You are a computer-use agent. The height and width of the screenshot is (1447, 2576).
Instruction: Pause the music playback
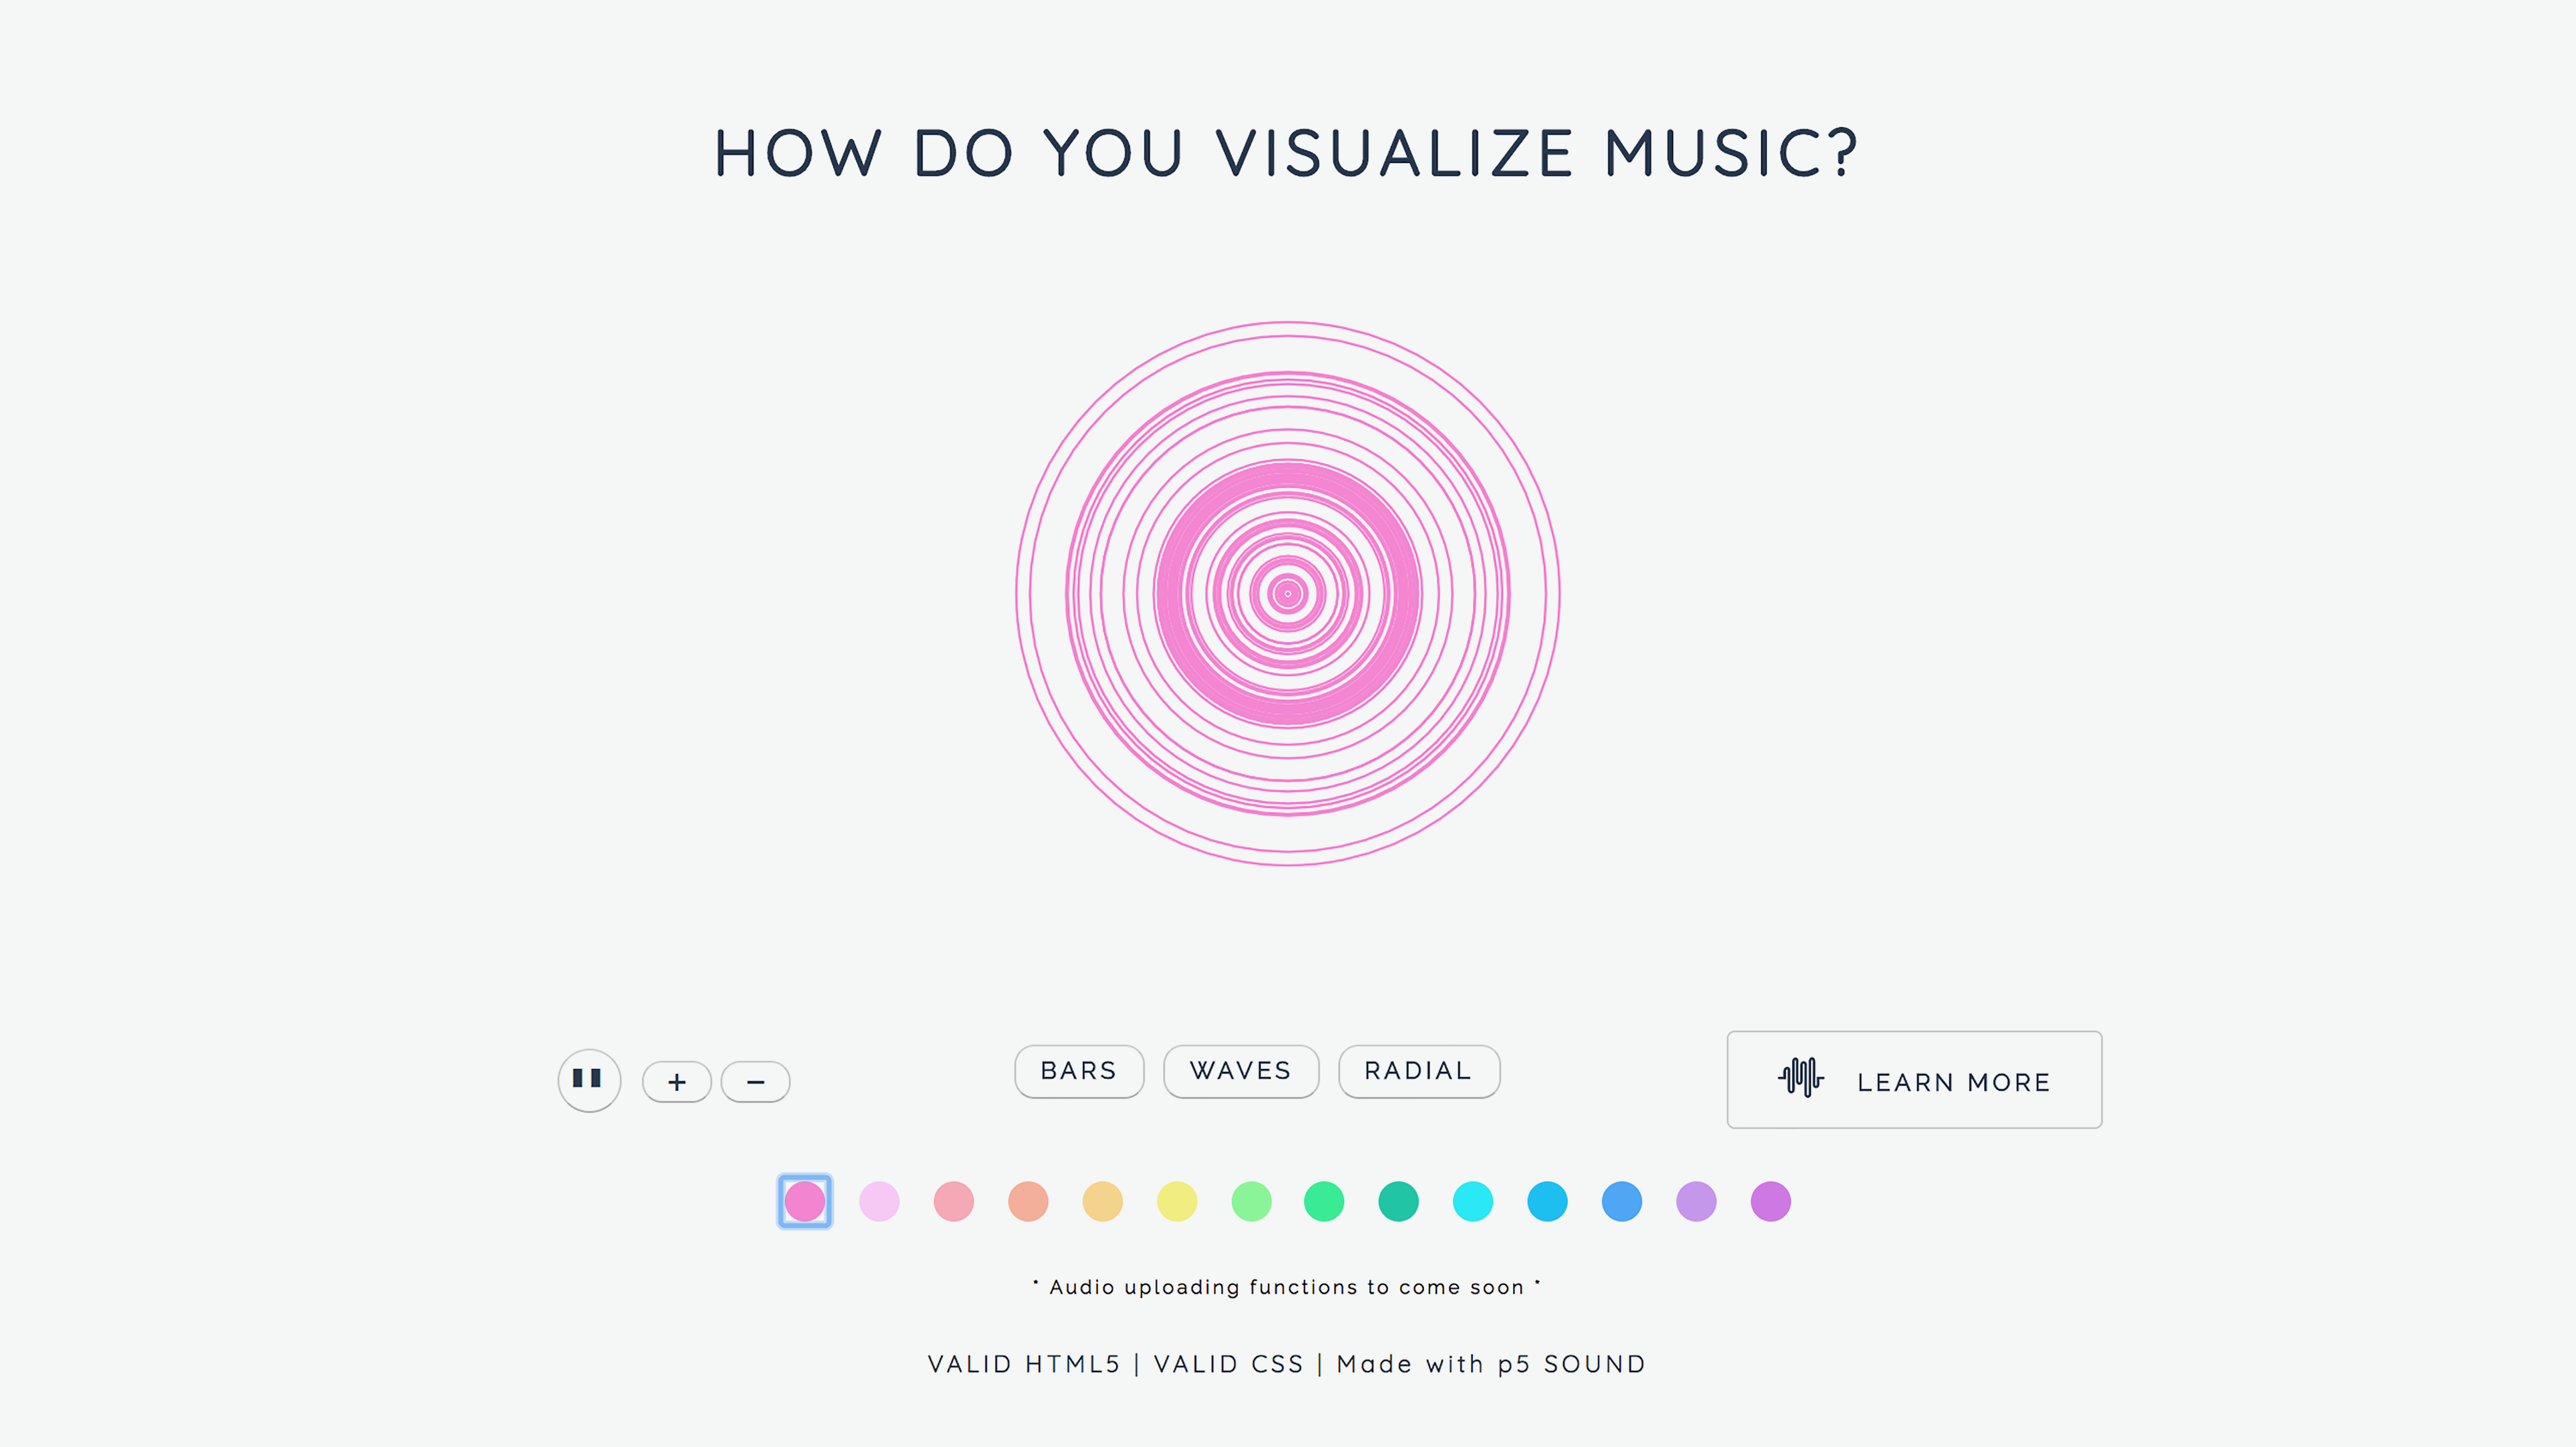(x=589, y=1080)
